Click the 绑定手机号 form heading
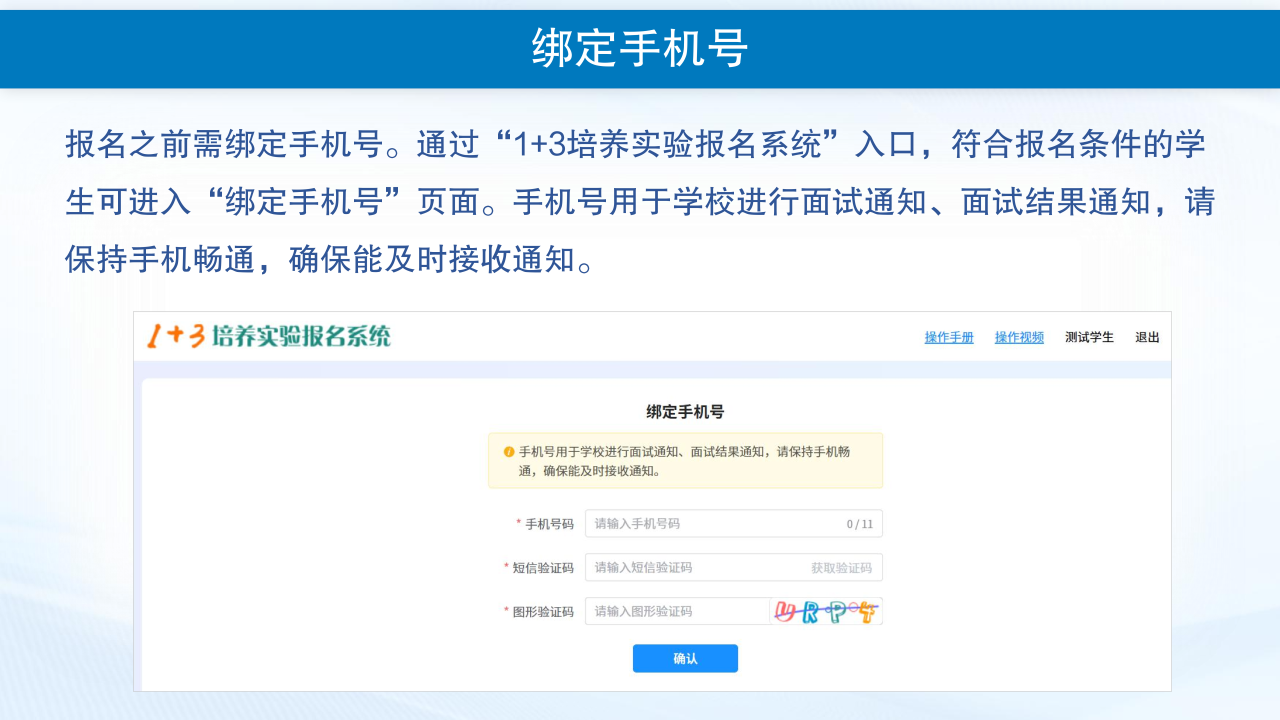 tap(685, 411)
